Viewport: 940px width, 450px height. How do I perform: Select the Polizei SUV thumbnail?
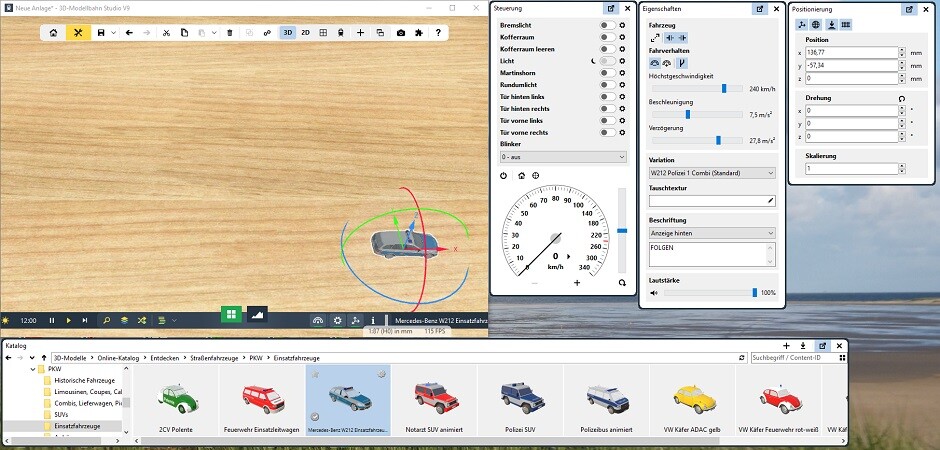[x=520, y=404]
